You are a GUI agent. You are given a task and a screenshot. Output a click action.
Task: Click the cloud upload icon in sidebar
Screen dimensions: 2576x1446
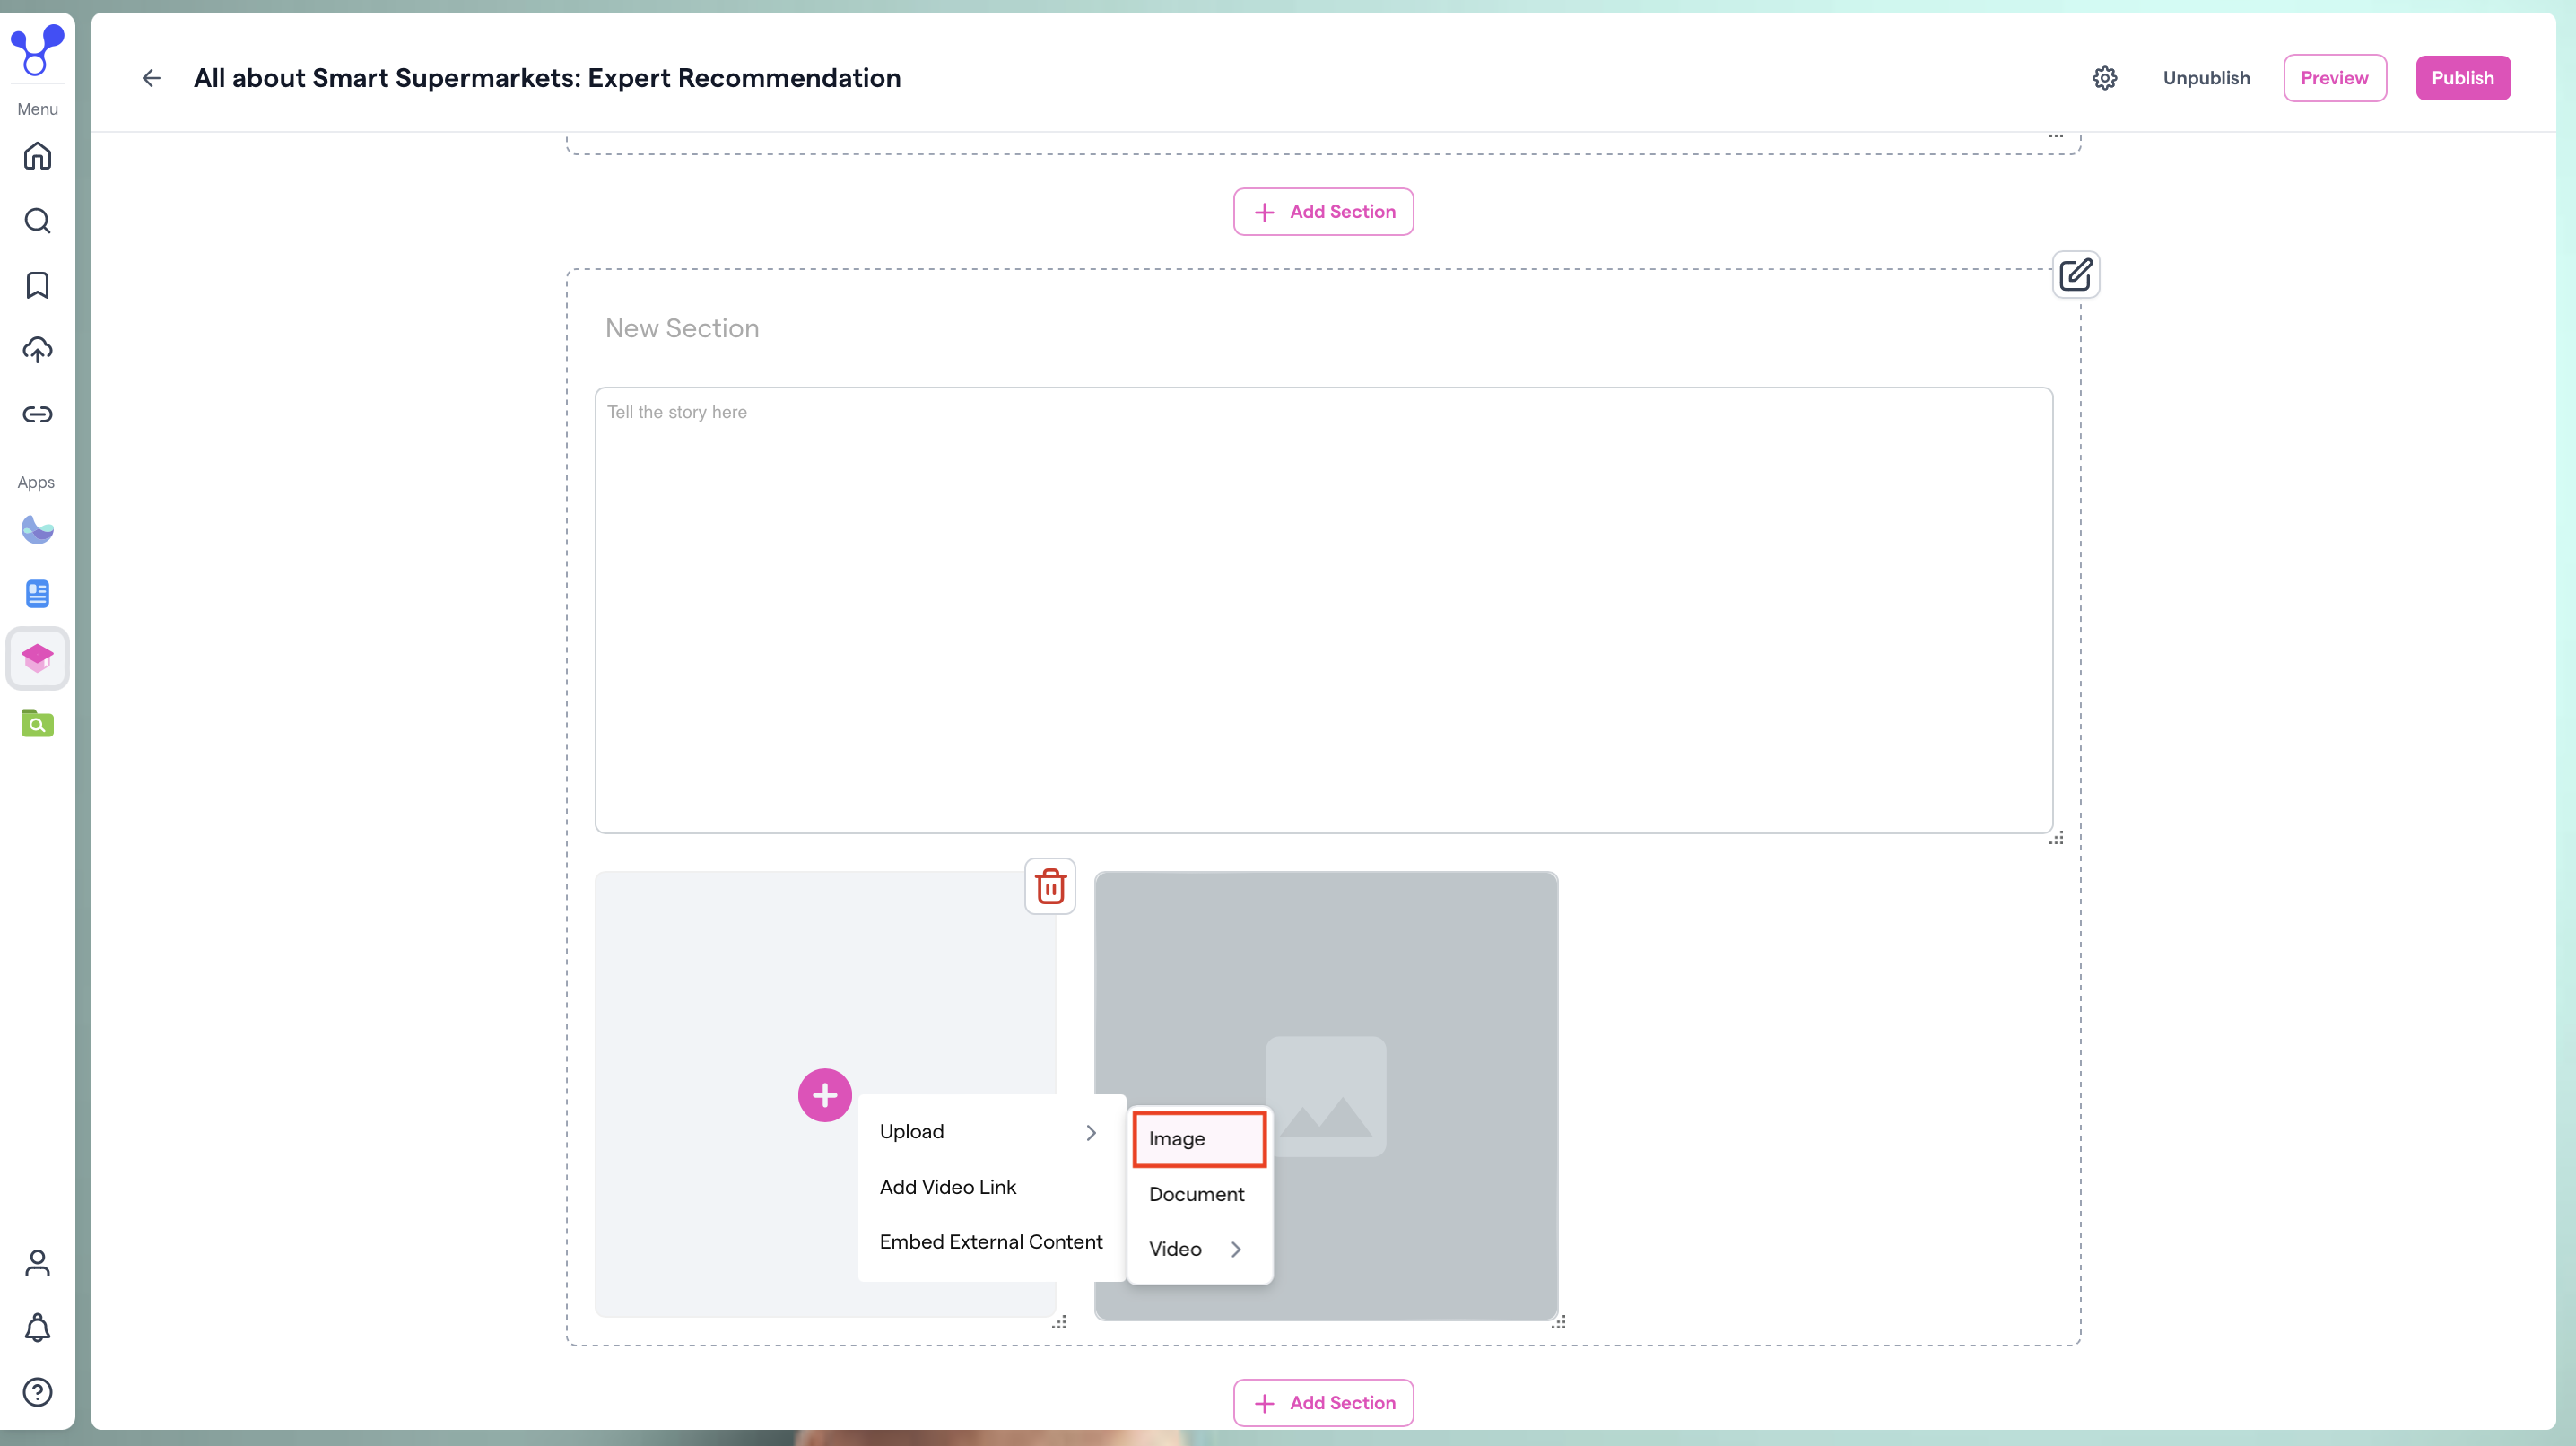pyautogui.click(x=37, y=350)
